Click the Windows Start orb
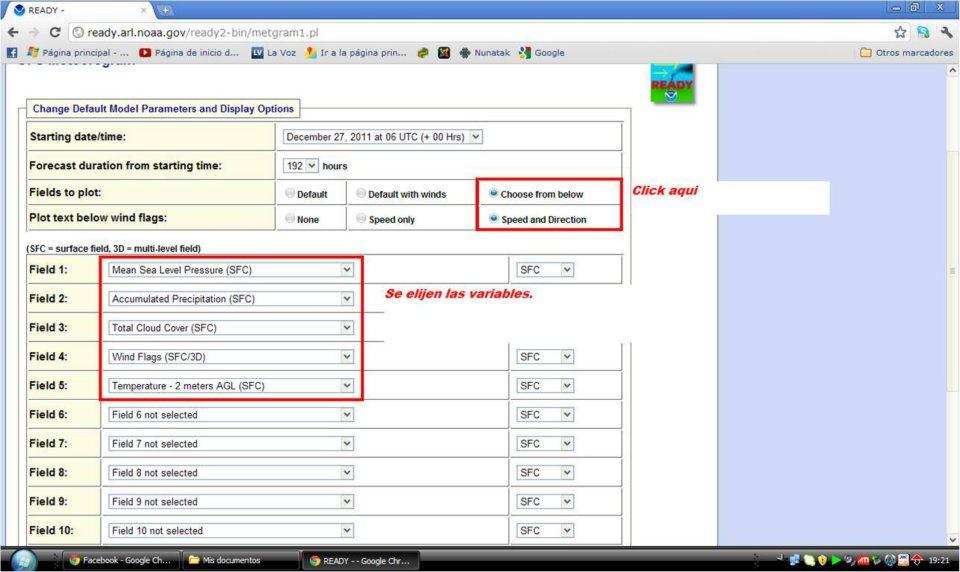This screenshot has width=960, height=572. click(22, 560)
